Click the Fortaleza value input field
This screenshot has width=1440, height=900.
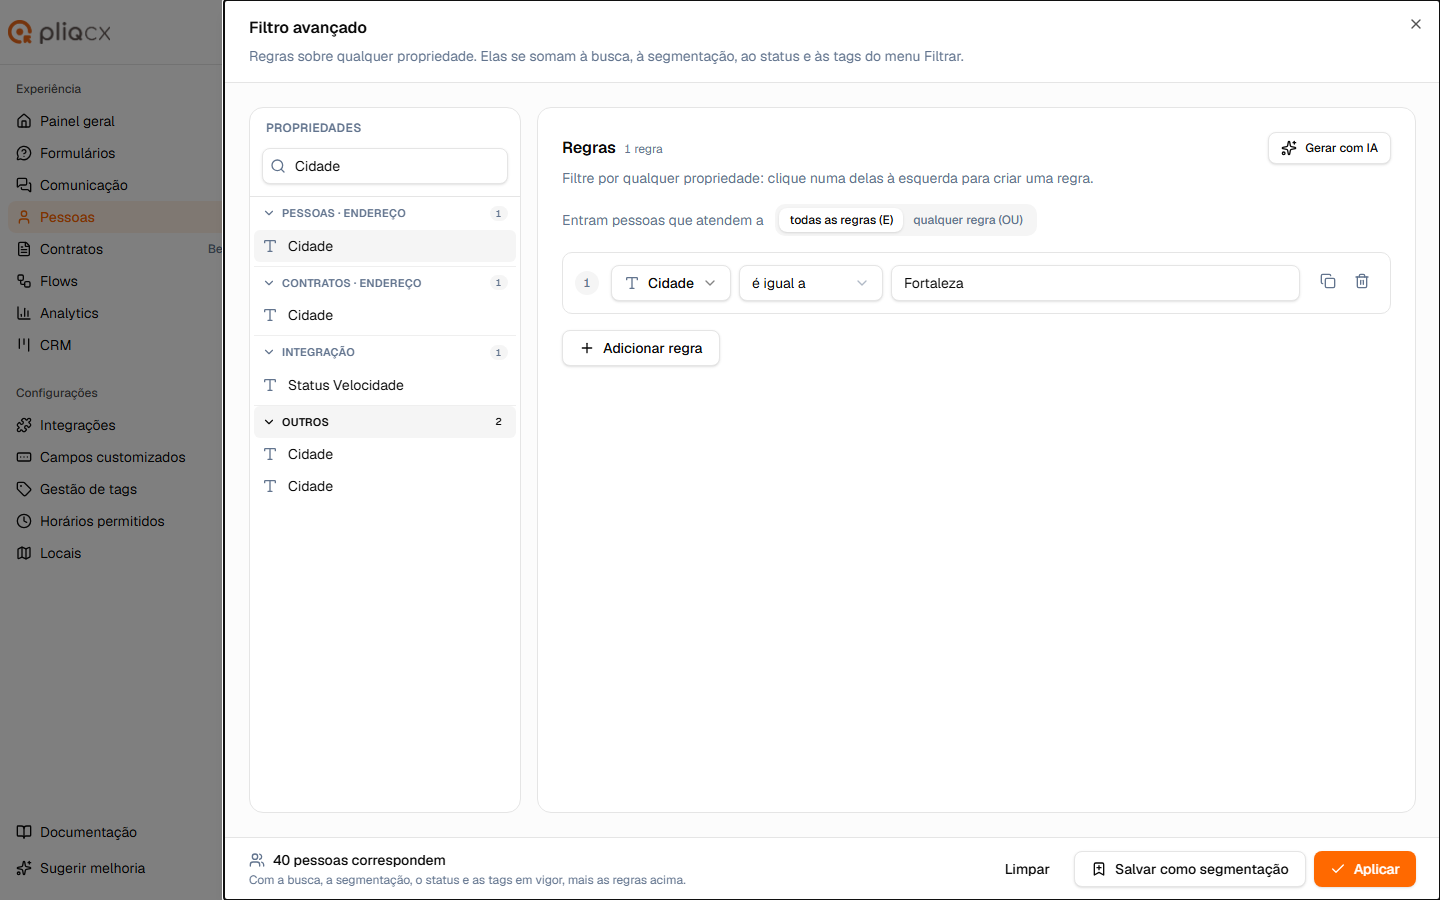(x=1095, y=283)
